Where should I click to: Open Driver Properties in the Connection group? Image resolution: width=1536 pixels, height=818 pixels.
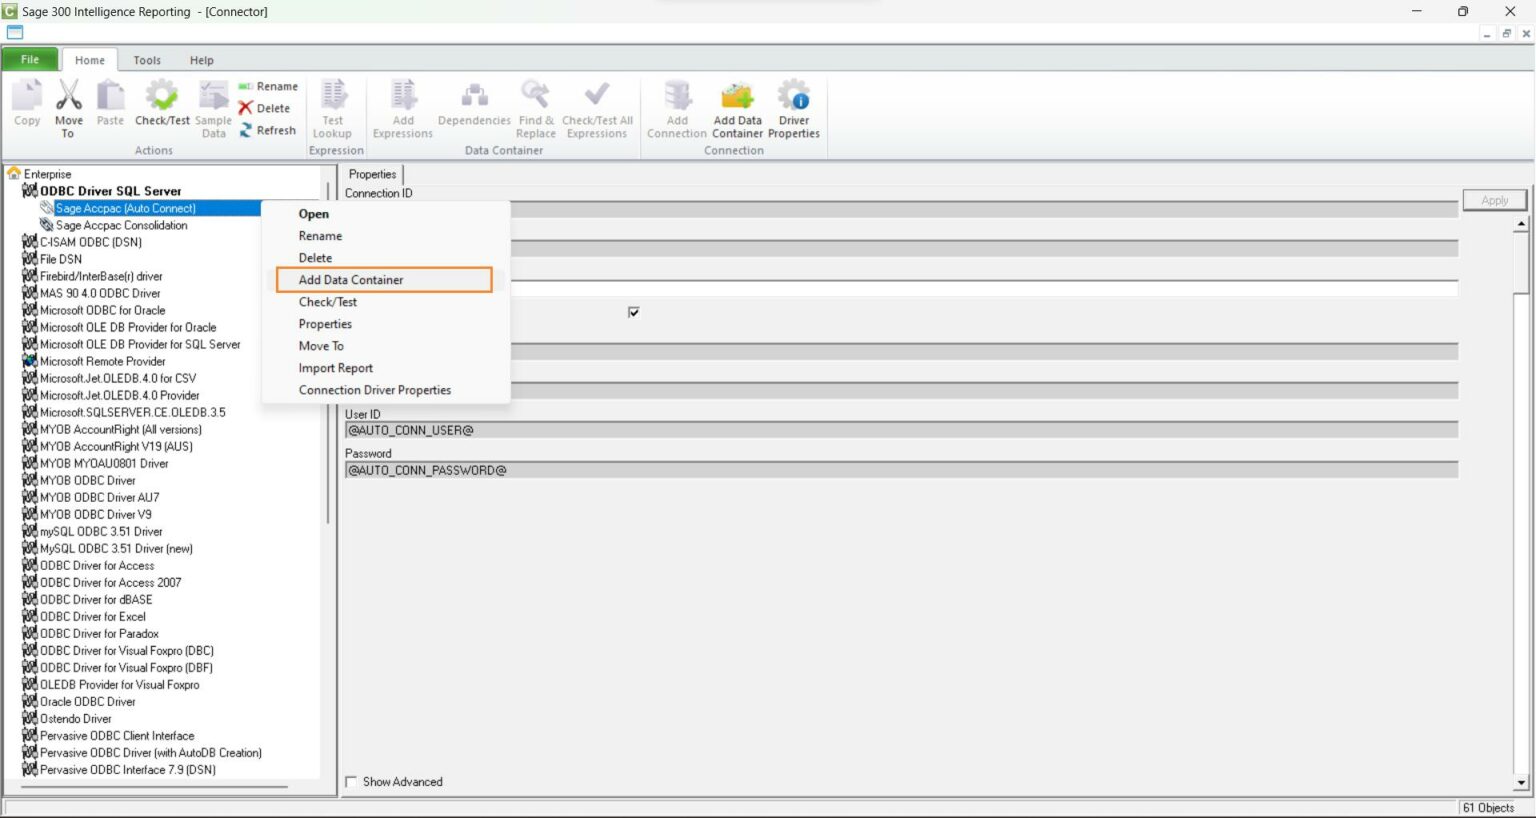pyautogui.click(x=794, y=105)
